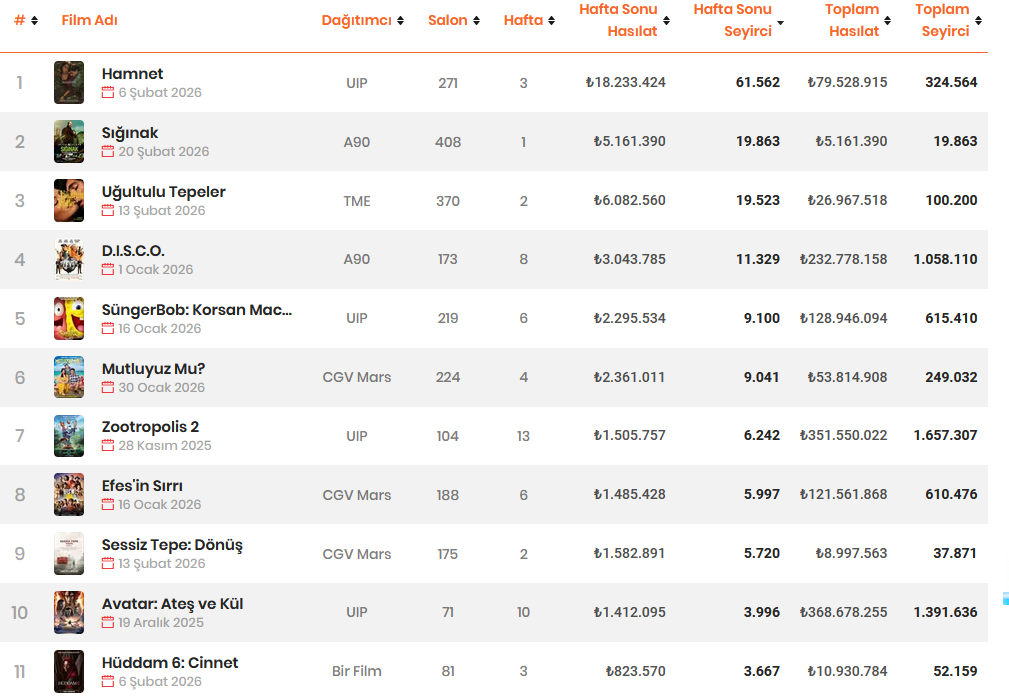Select the Film Adı column header
The width and height of the screenshot is (1009, 696).
tap(89, 21)
